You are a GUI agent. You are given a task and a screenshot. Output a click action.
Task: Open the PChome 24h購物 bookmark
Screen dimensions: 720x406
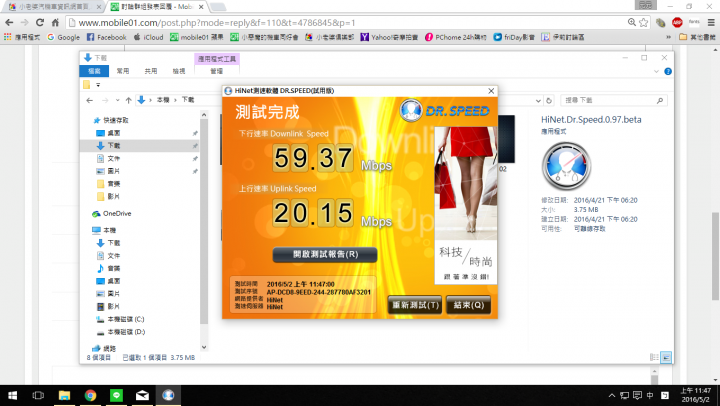(x=456, y=37)
